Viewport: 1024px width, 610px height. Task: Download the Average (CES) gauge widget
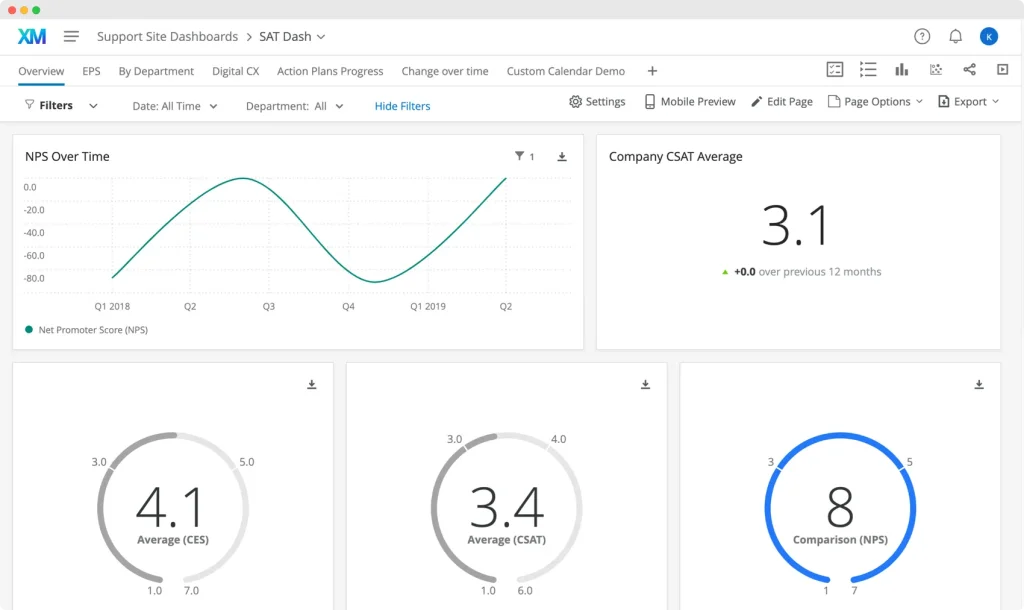coord(312,385)
